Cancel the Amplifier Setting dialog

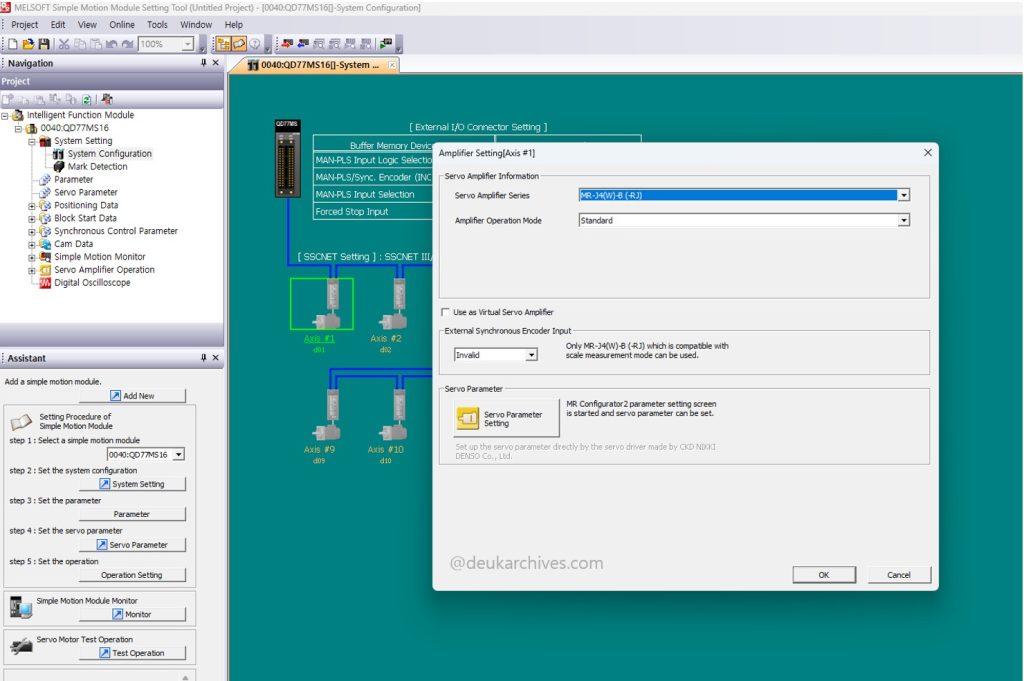pyautogui.click(x=899, y=575)
